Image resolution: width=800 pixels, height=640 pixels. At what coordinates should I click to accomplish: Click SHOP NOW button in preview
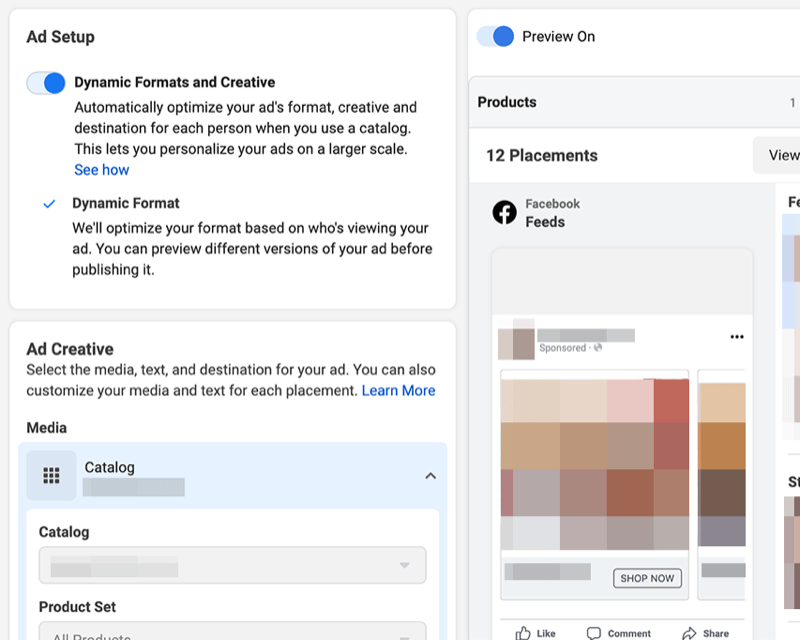click(x=647, y=578)
